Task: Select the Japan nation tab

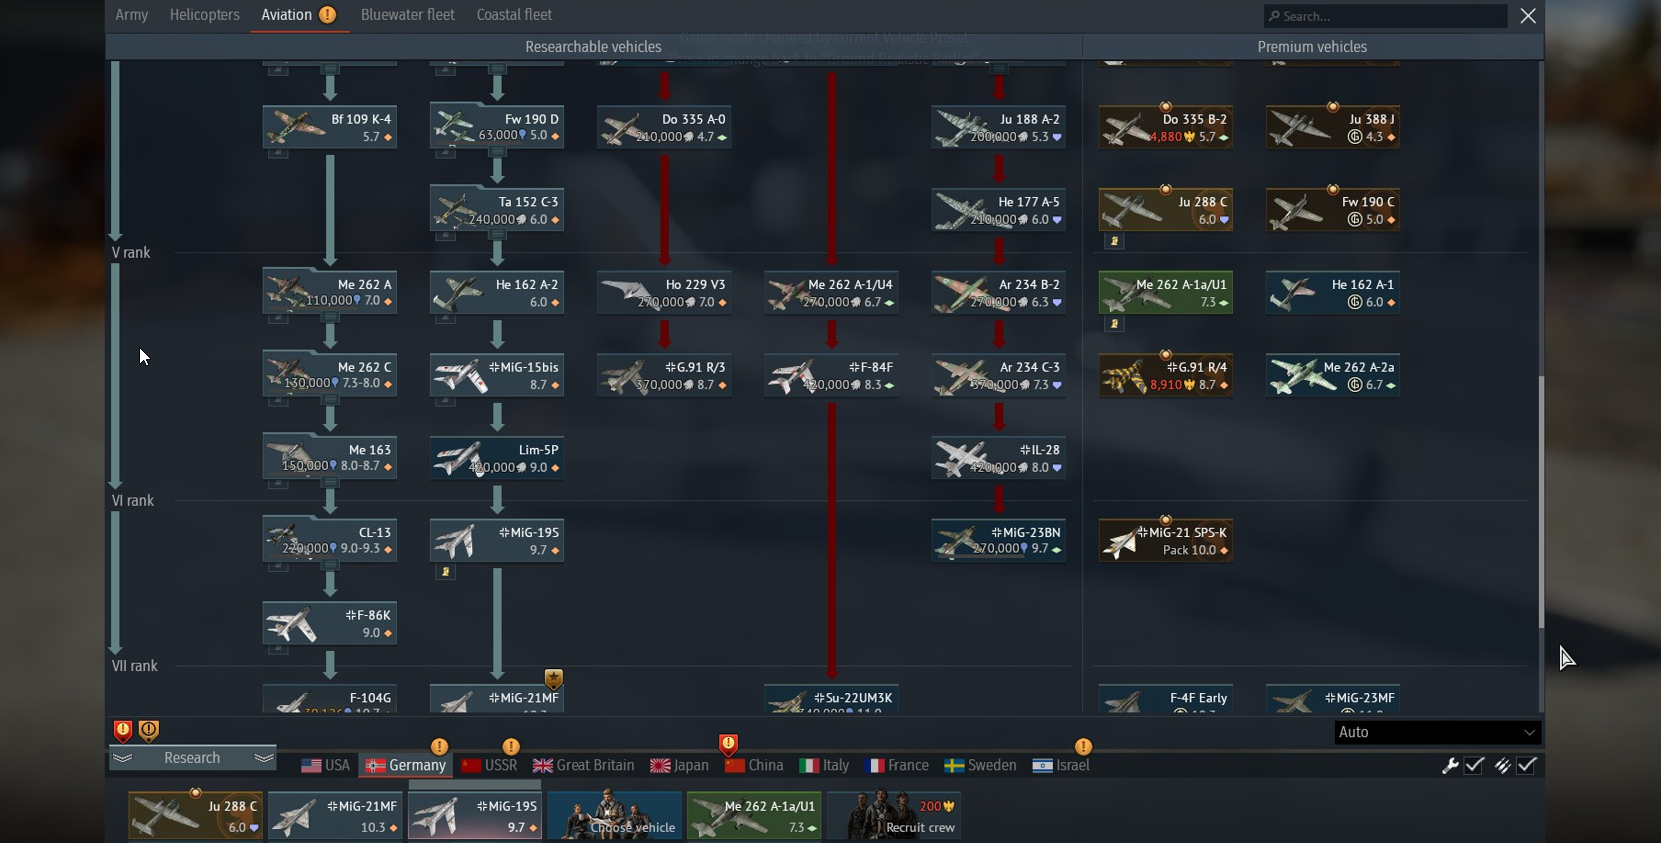Action: pos(680,765)
